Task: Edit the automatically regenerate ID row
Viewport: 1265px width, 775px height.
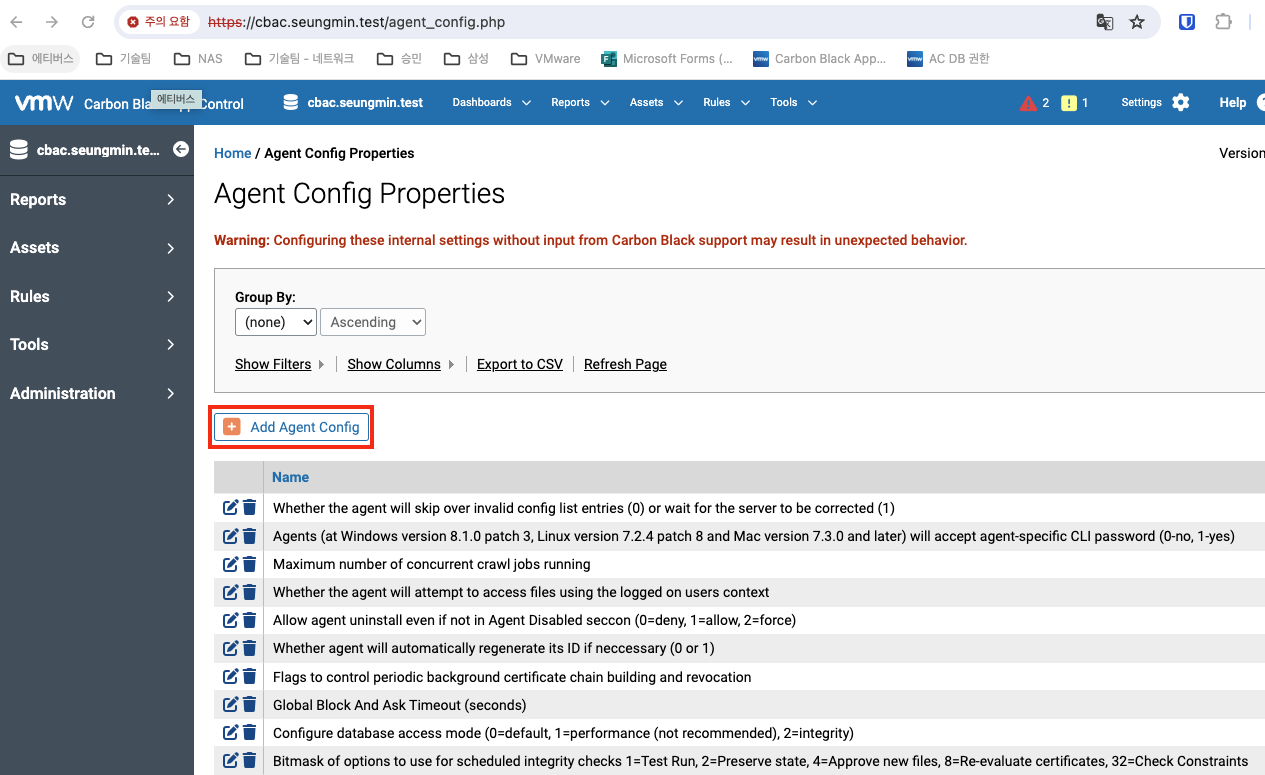Action: coord(230,648)
